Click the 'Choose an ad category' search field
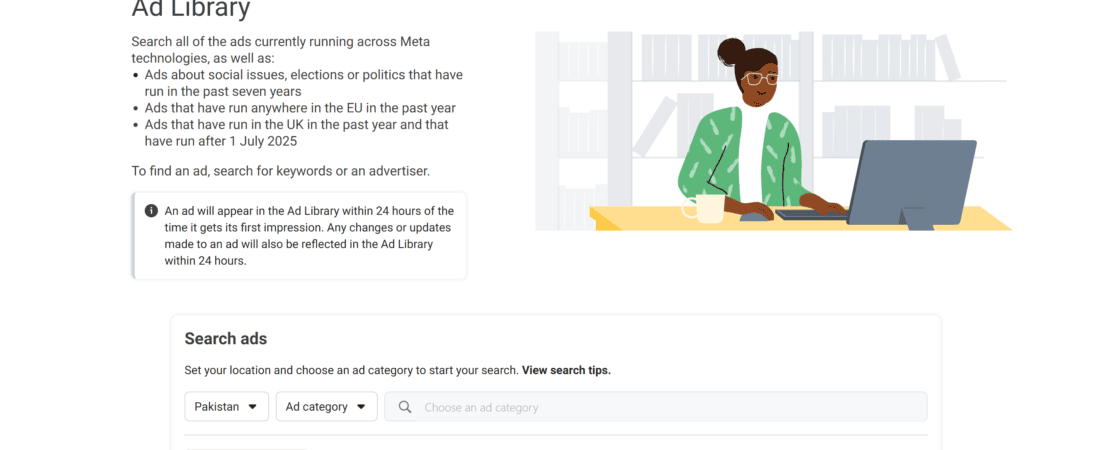Screen dimensions: 1100x450 click(656, 406)
